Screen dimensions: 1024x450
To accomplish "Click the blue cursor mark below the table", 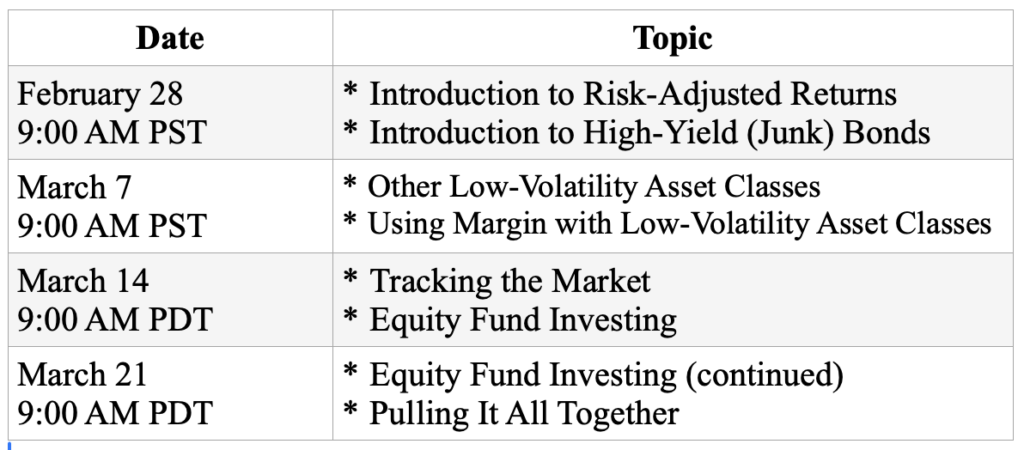I will pos(9,444).
